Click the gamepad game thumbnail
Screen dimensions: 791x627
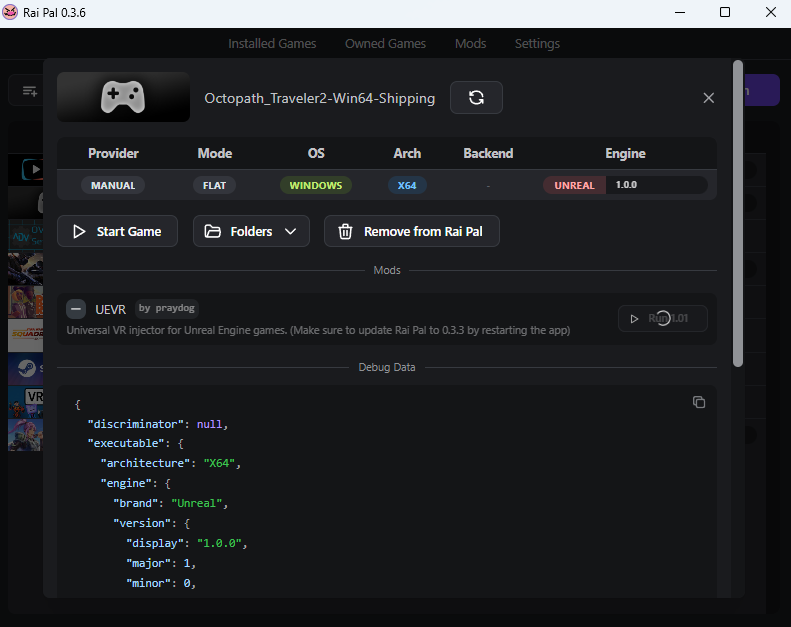(124, 97)
